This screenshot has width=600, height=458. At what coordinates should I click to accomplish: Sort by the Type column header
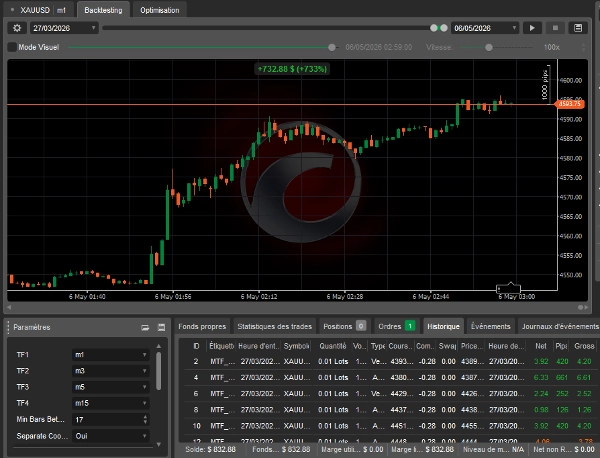[x=377, y=346]
